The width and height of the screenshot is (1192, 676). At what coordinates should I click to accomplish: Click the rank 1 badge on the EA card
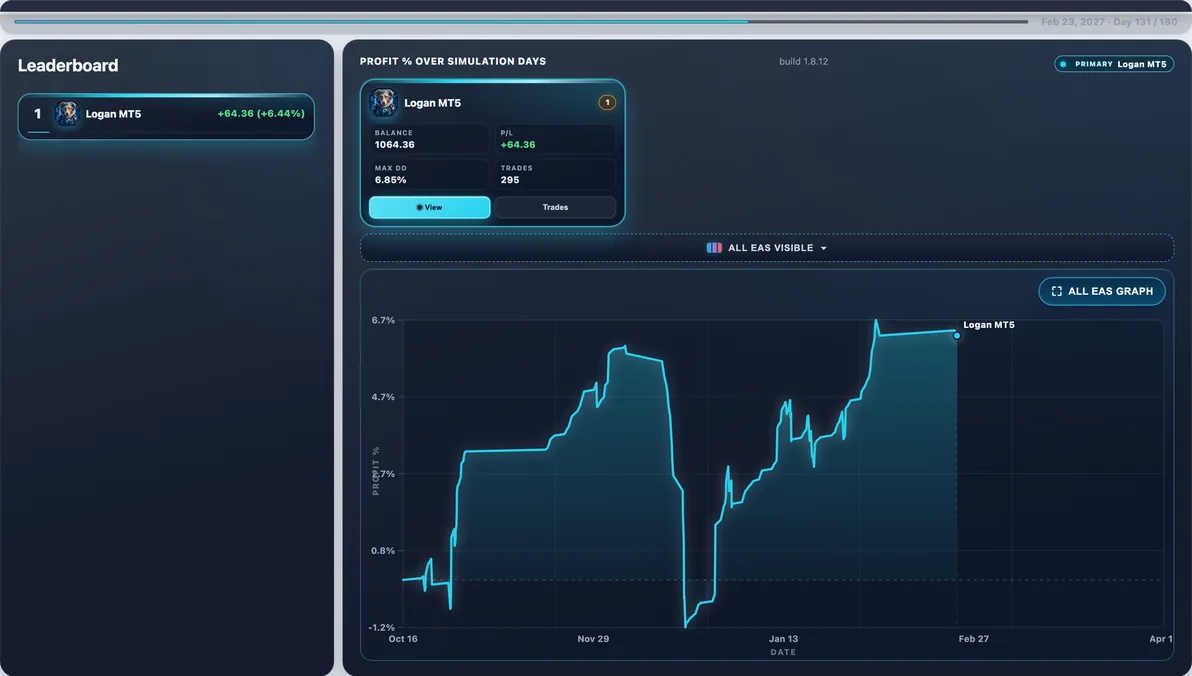[x=607, y=103]
